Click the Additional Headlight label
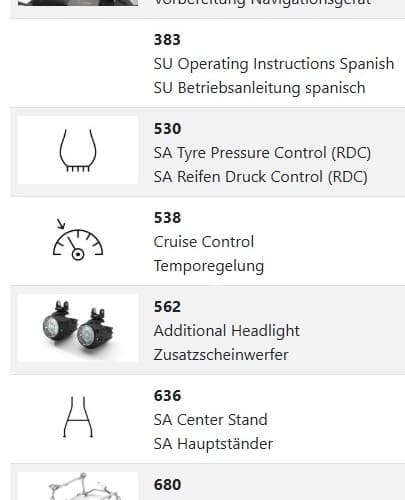 227,331
